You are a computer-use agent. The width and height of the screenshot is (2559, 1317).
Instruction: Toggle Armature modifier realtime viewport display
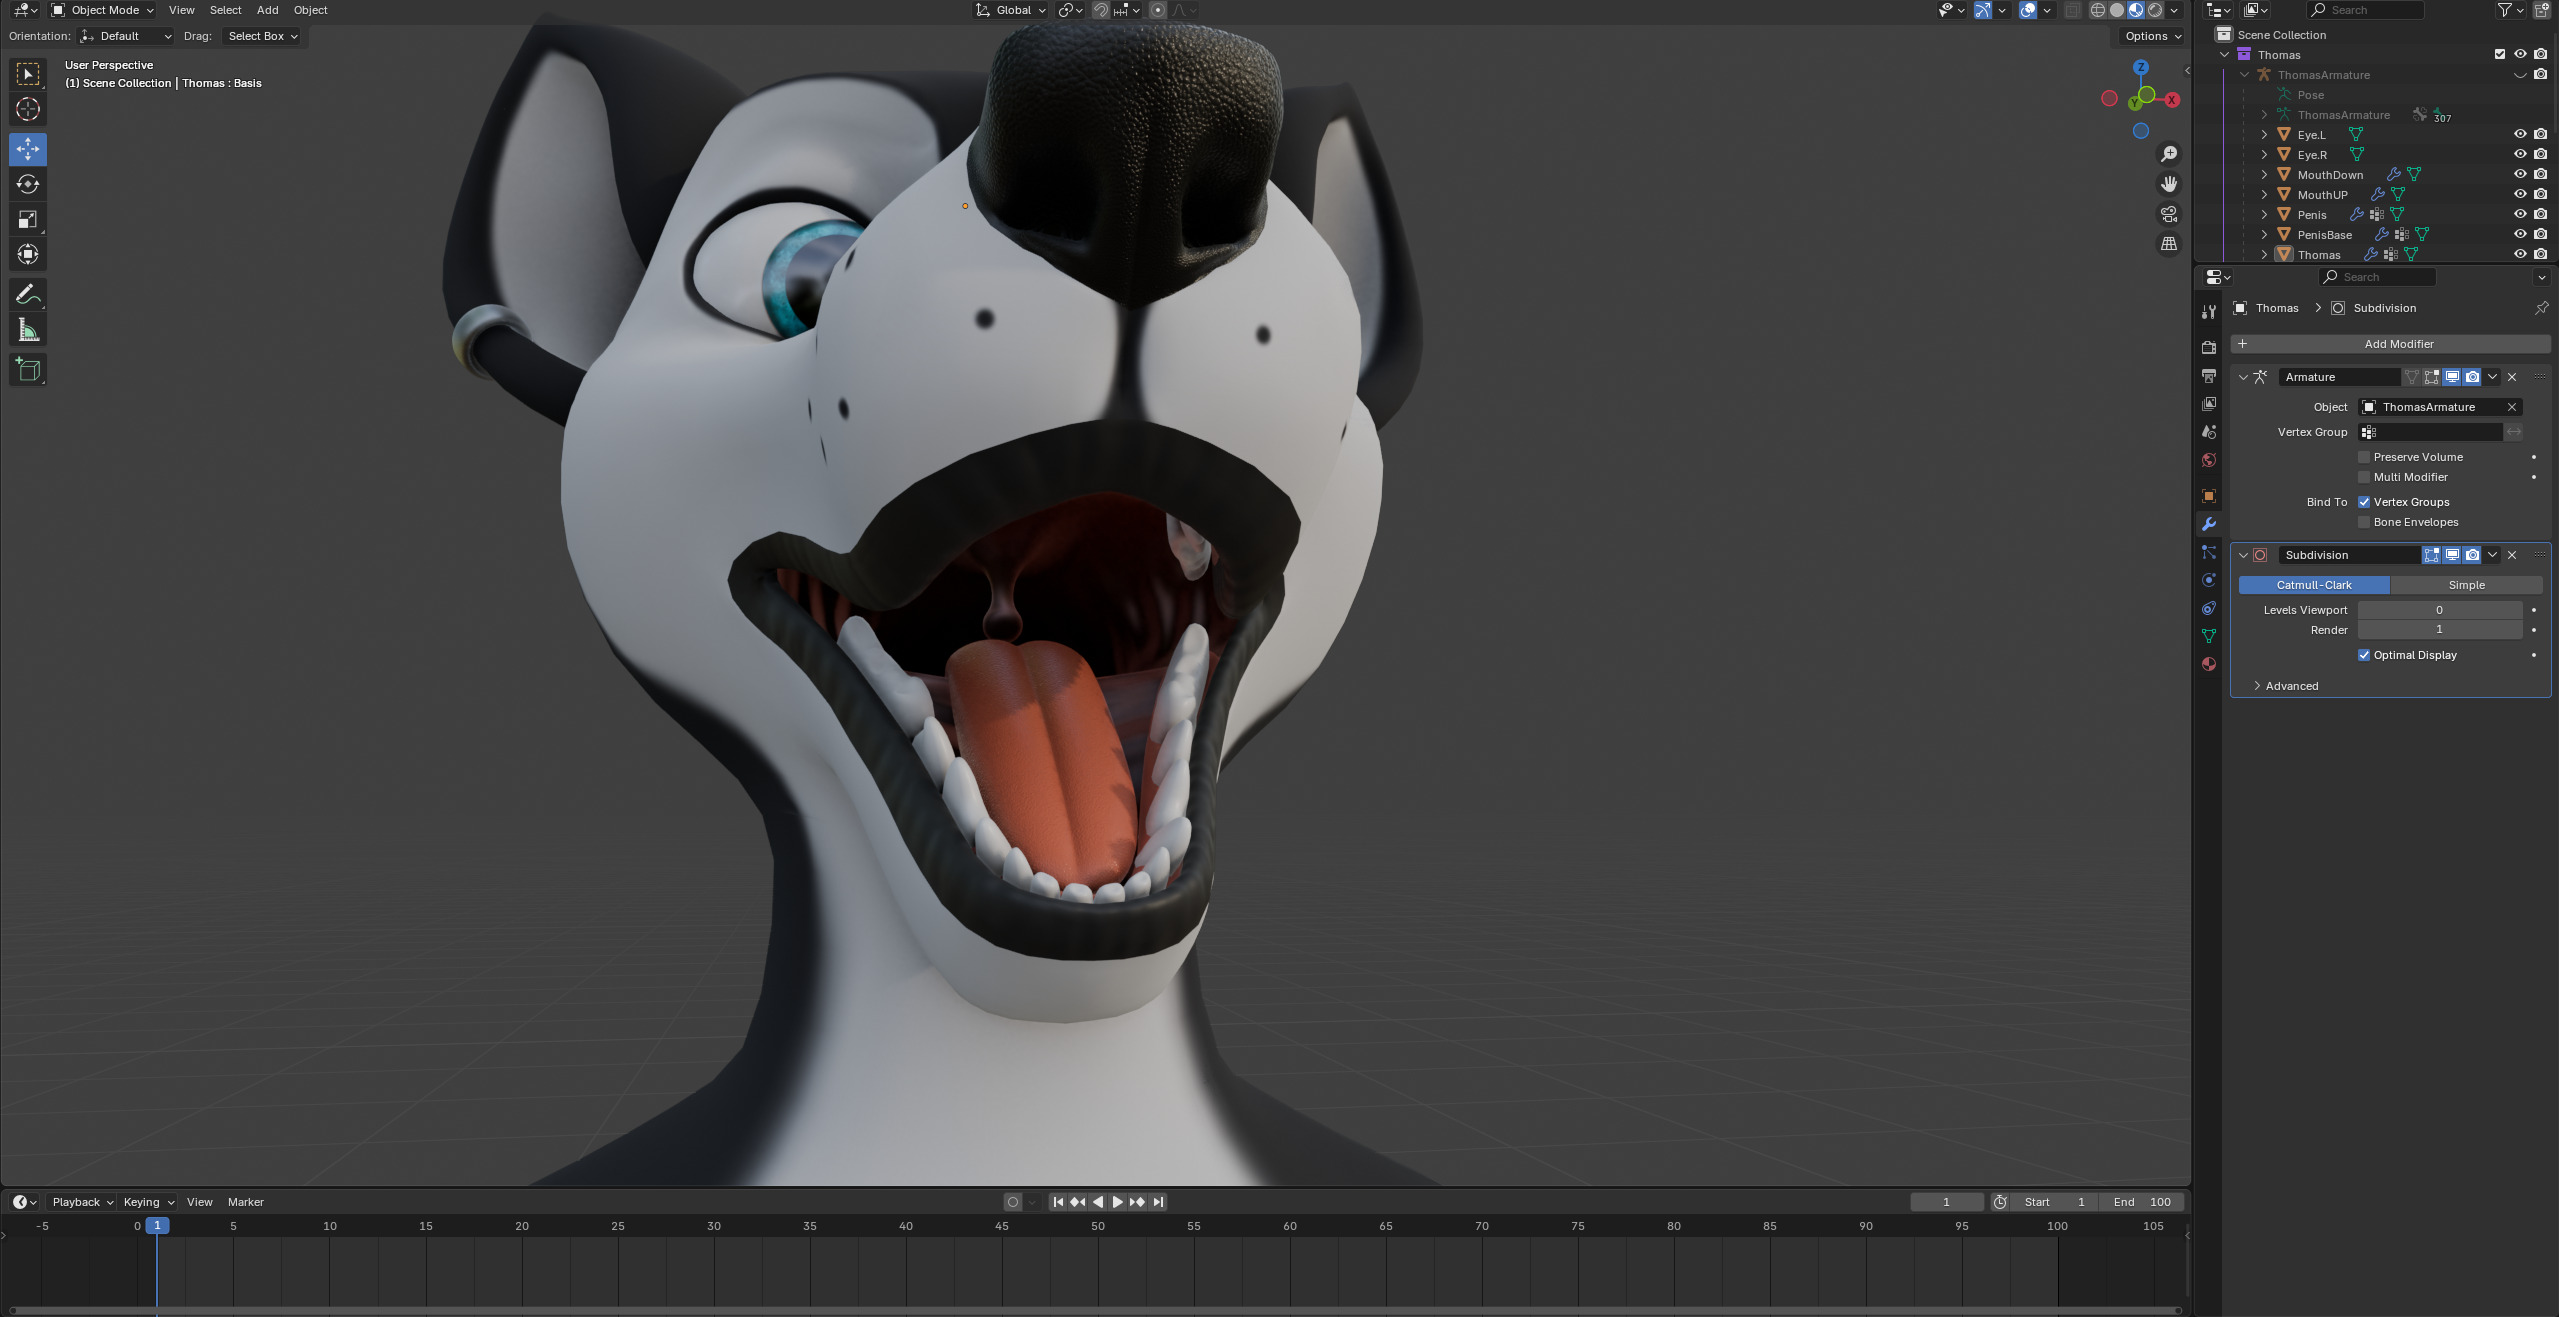[x=2452, y=377]
